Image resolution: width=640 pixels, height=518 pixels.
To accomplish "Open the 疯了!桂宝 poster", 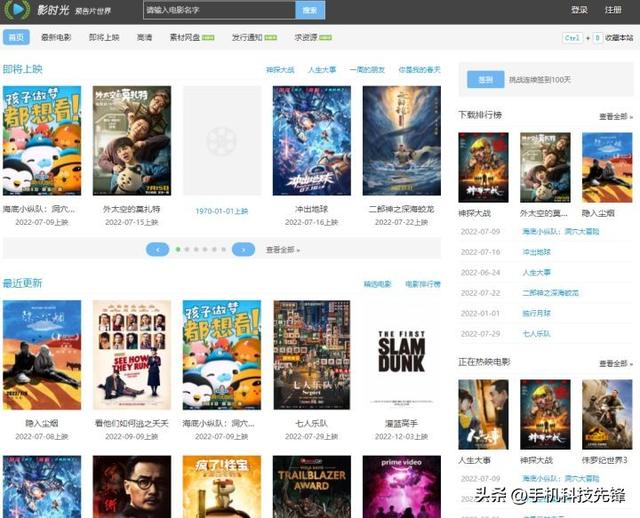I will [222, 487].
